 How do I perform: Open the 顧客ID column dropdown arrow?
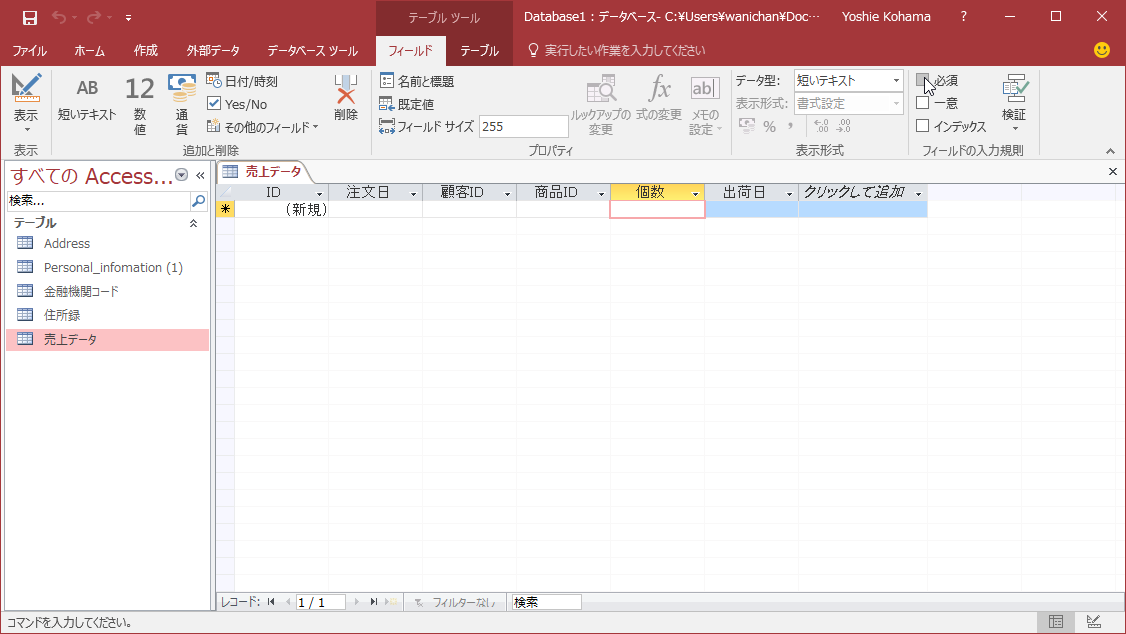tap(508, 193)
